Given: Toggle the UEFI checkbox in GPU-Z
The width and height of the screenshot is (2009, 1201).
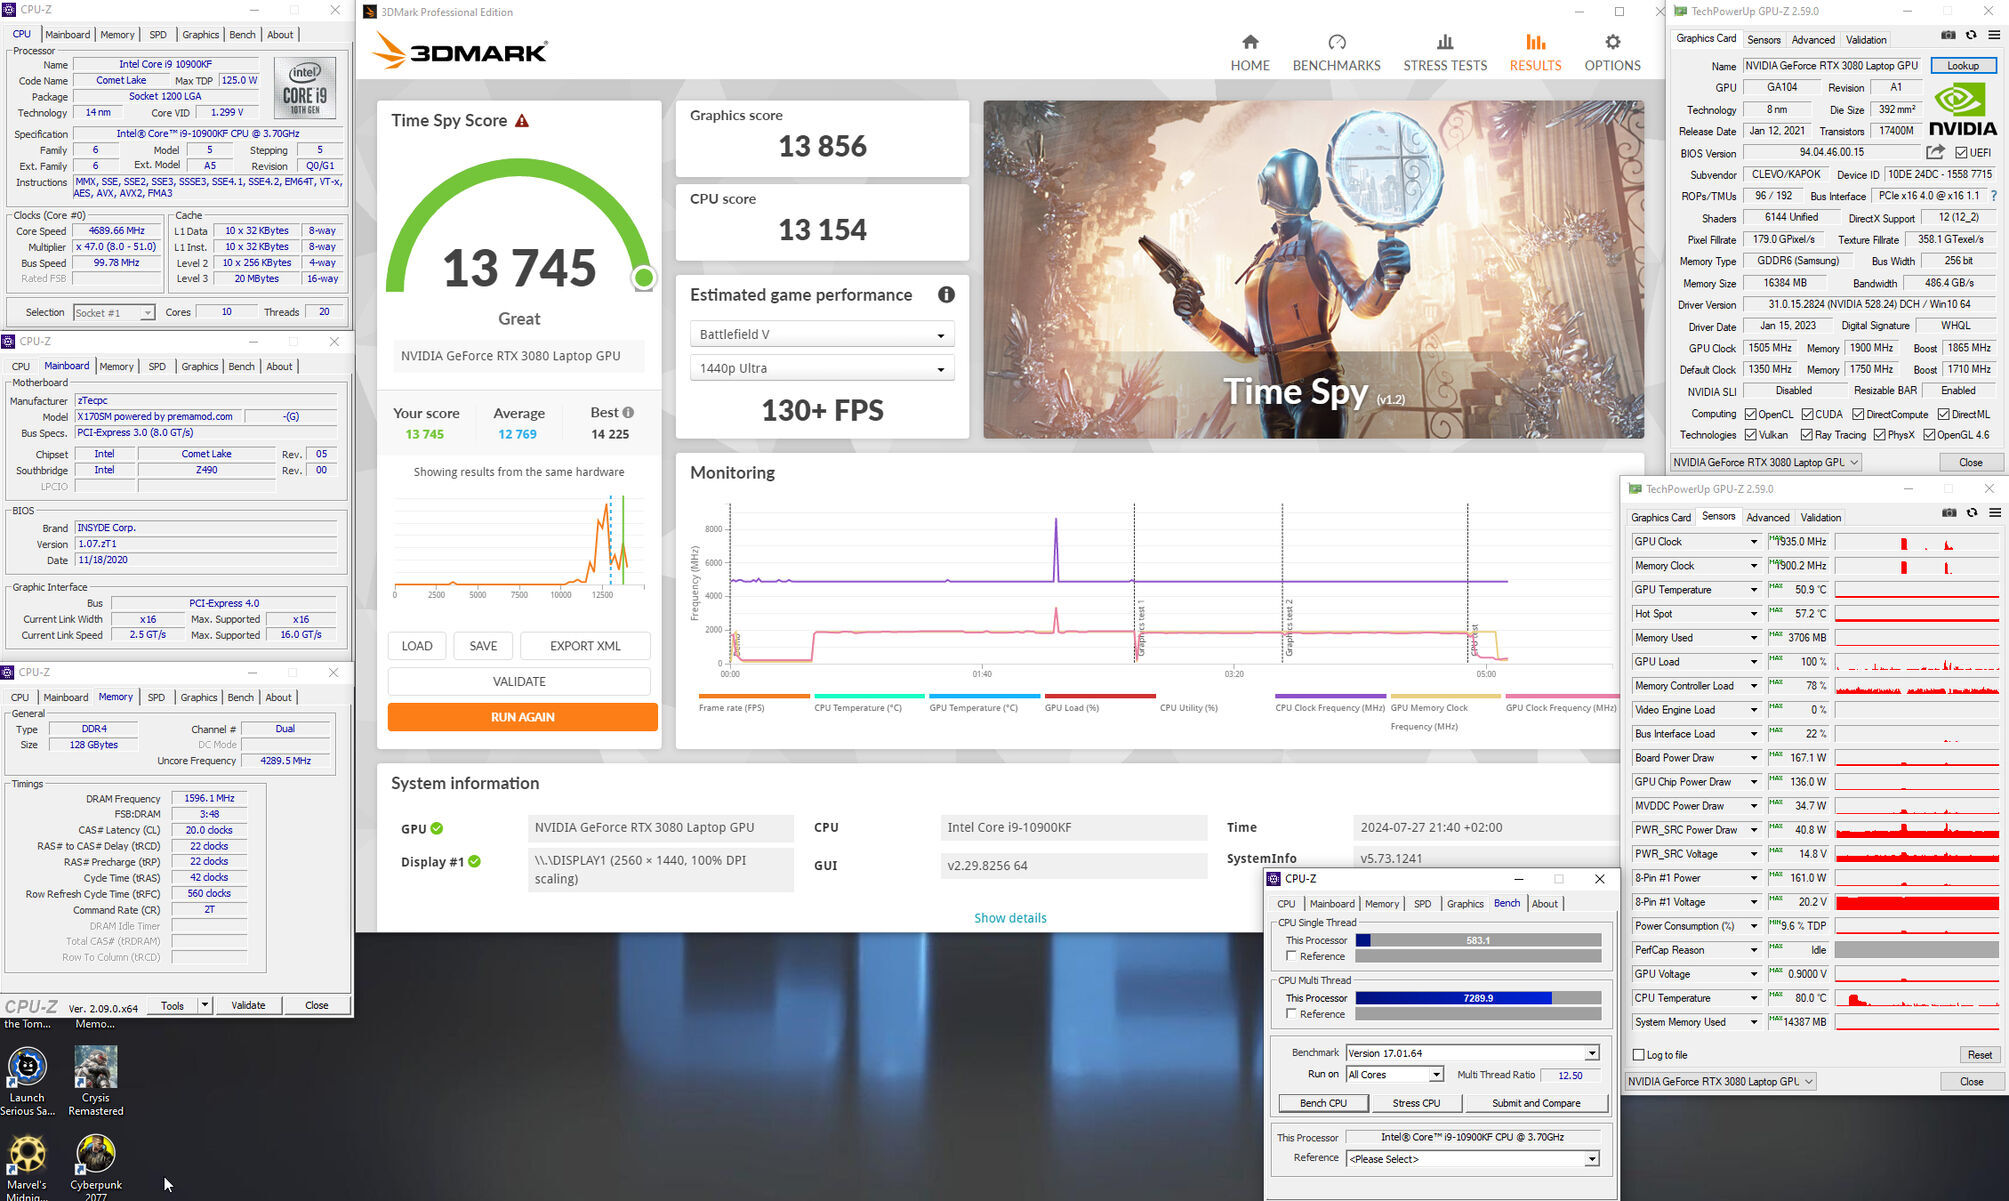Looking at the screenshot, I should 1961,153.
